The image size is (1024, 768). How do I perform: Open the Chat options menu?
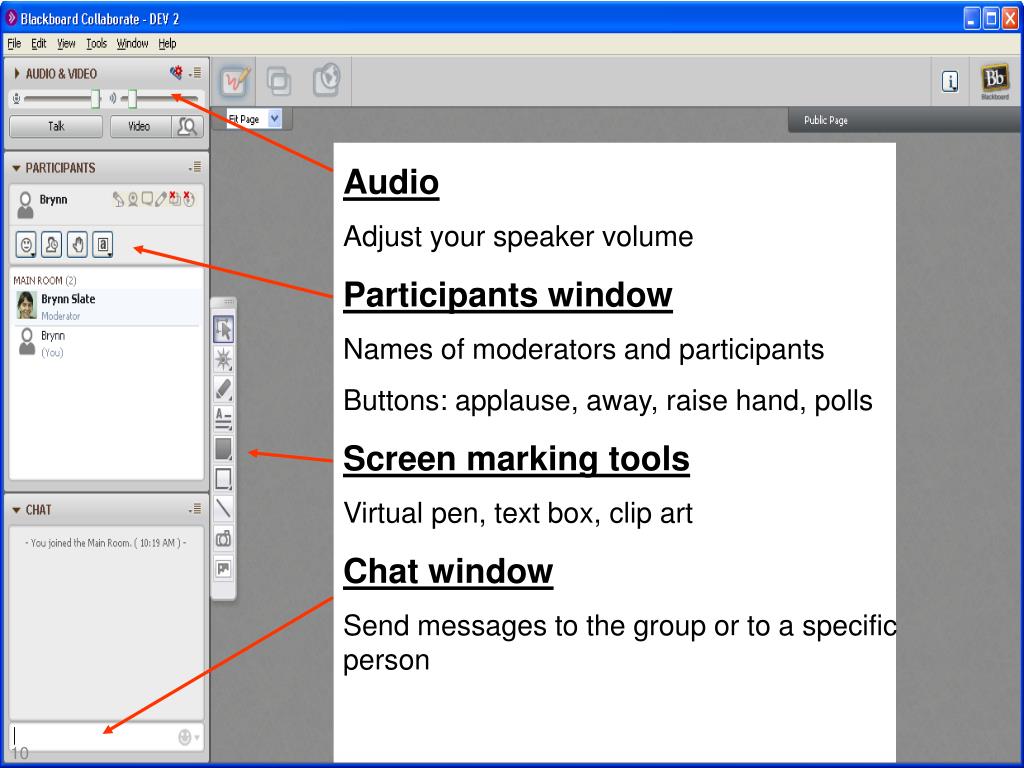tap(195, 509)
